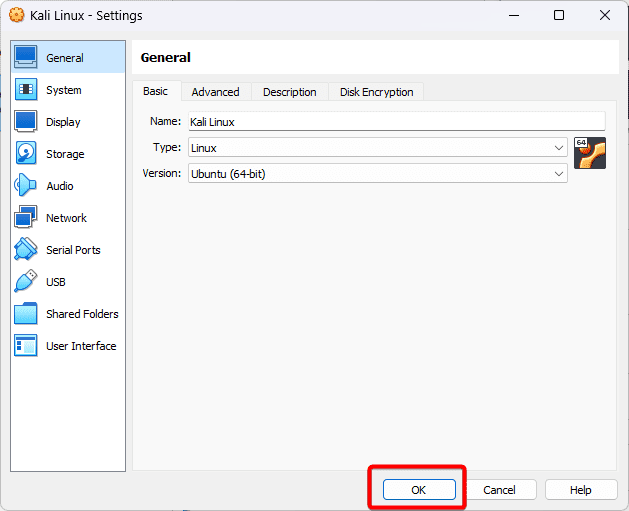Minimize the Settings window
This screenshot has width=629, height=511.
pos(514,15)
